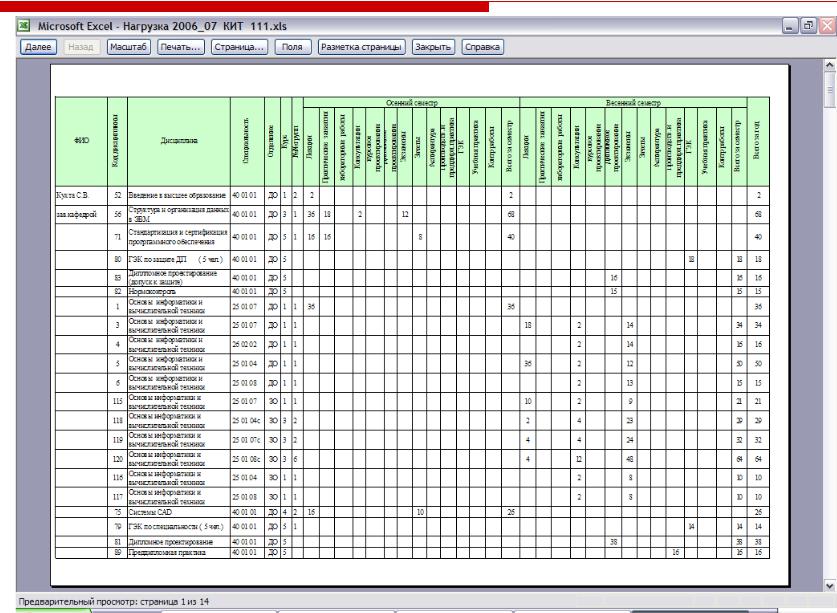The height and width of the screenshot is (613, 837).
Task: Click specialty cell '25 01 08c'
Action: point(247,459)
